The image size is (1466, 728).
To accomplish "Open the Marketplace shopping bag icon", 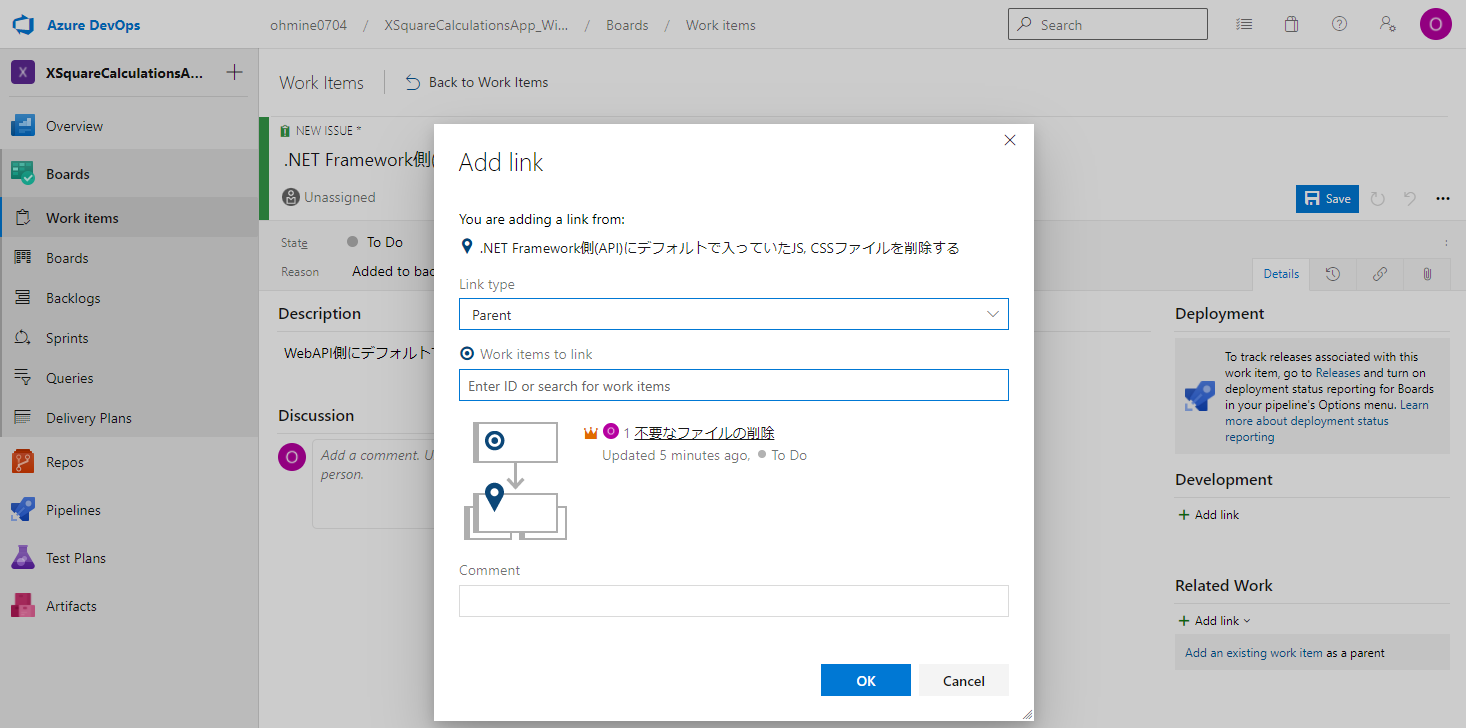I will tap(1291, 25).
